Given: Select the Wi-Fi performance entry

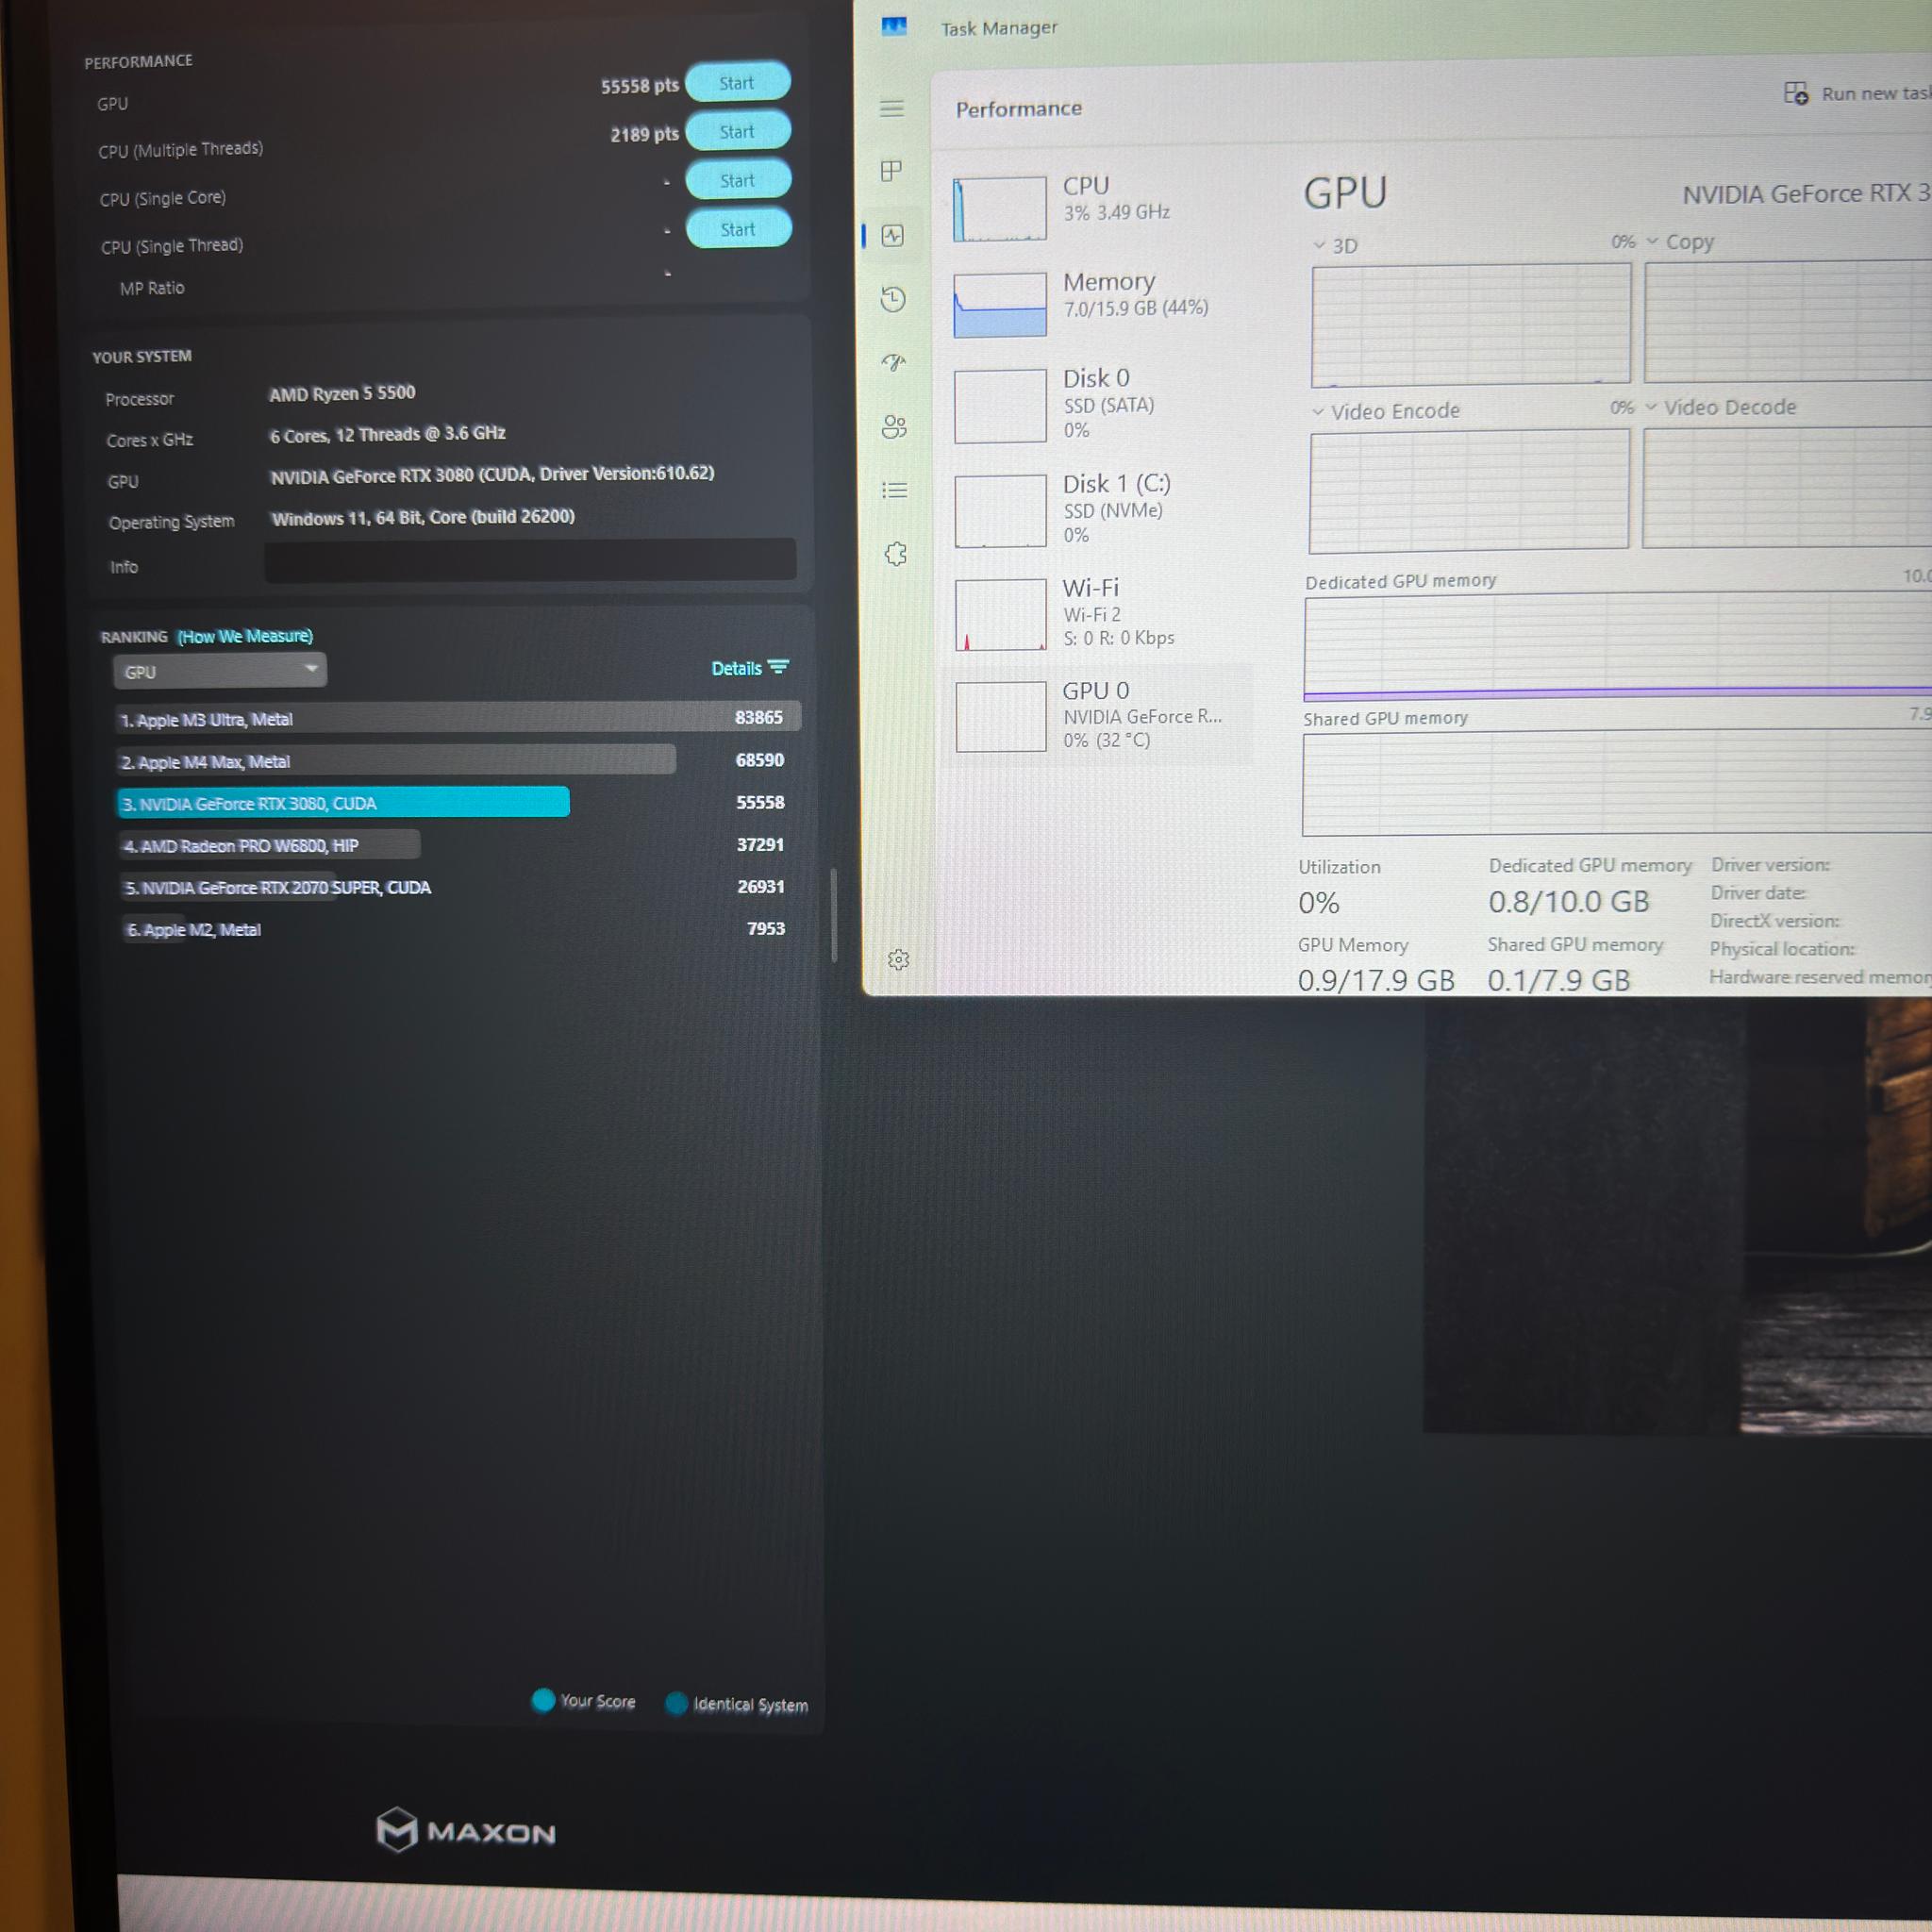Looking at the screenshot, I should [1098, 613].
